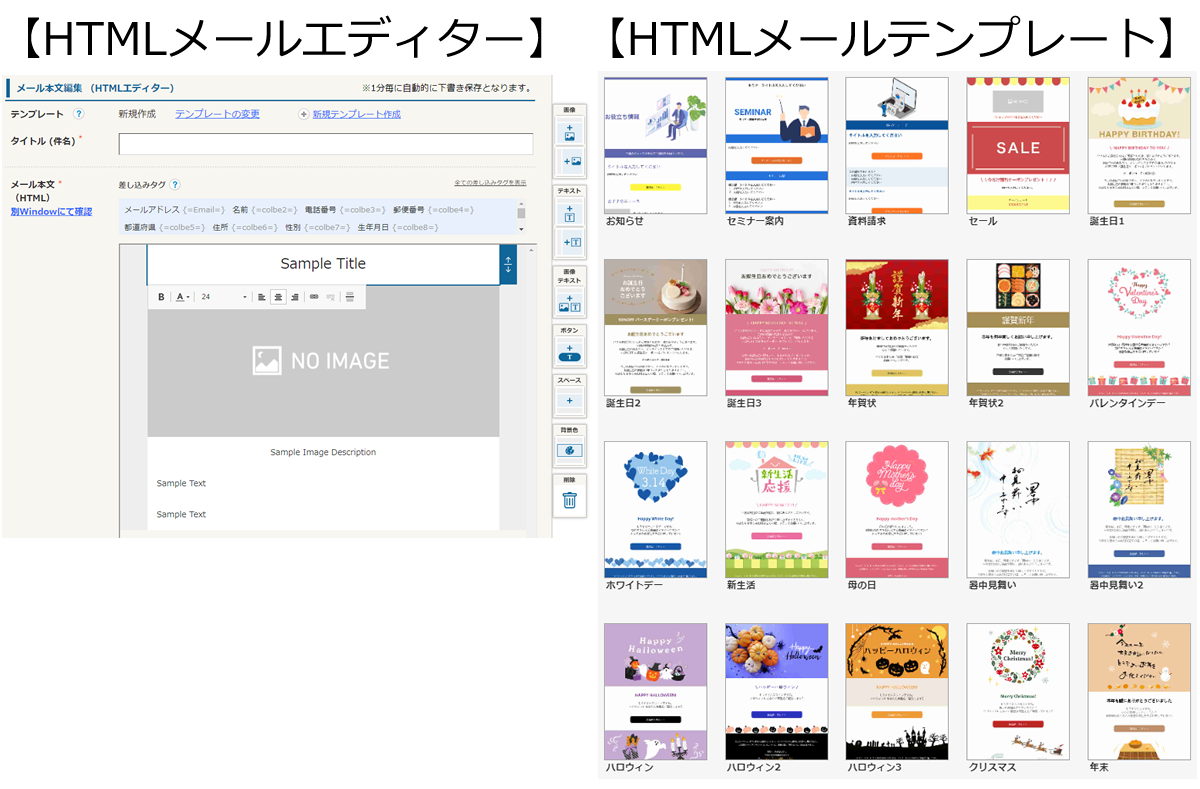
Task: Align text right in editor toolbar
Action: pos(295,297)
